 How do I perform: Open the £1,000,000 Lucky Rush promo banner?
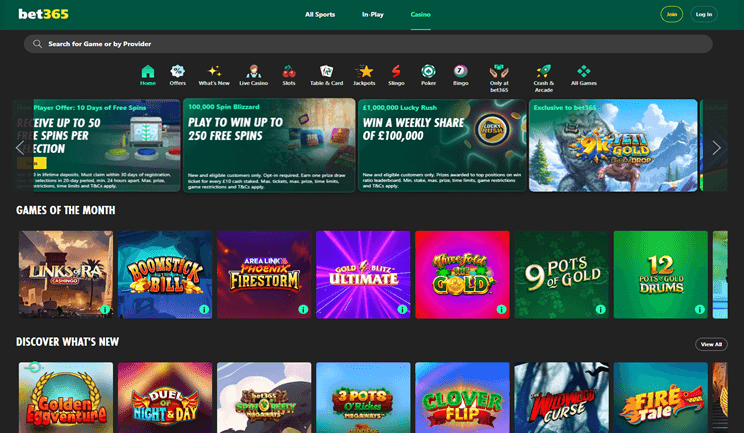(x=442, y=145)
